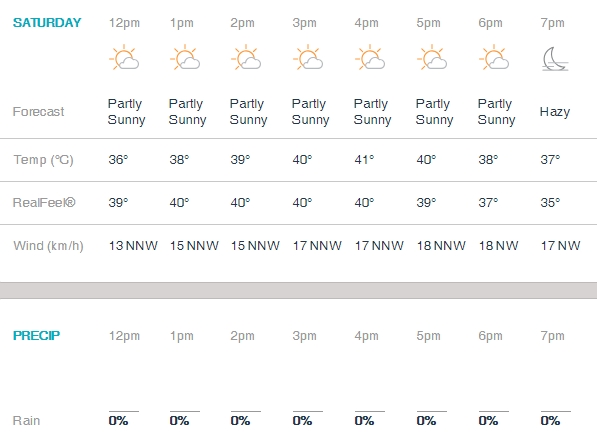Select the 35° RealFeel value at 7pm
Viewport: 597px width, 441px height.
tap(550, 203)
